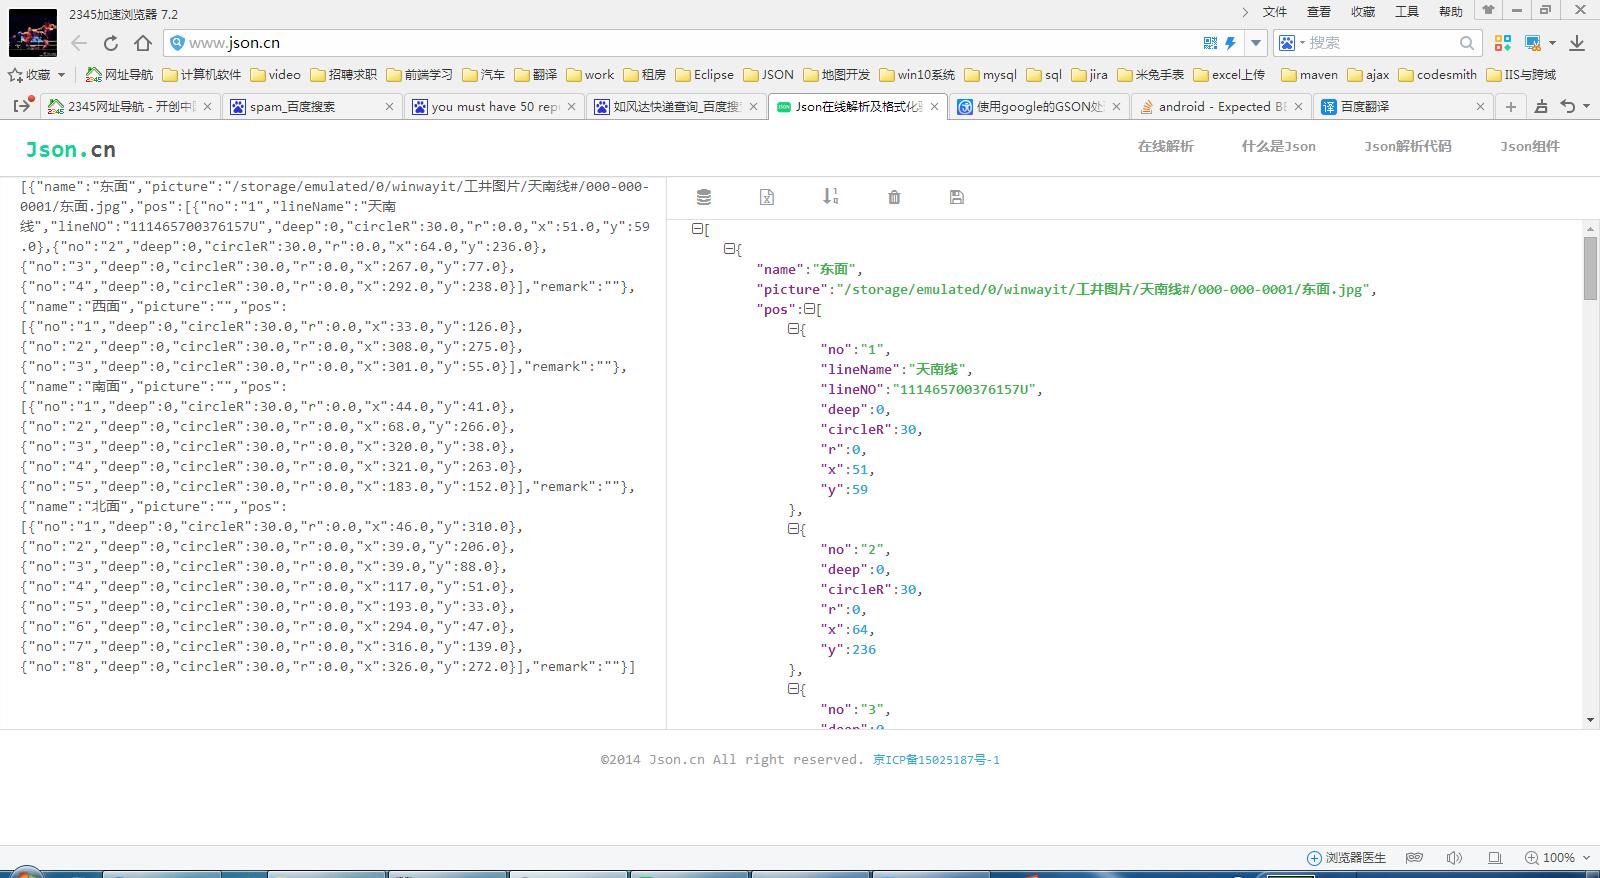Viewport: 1600px width, 878px height.
Task: Click the JSON compress (database) icon
Action: tap(704, 197)
